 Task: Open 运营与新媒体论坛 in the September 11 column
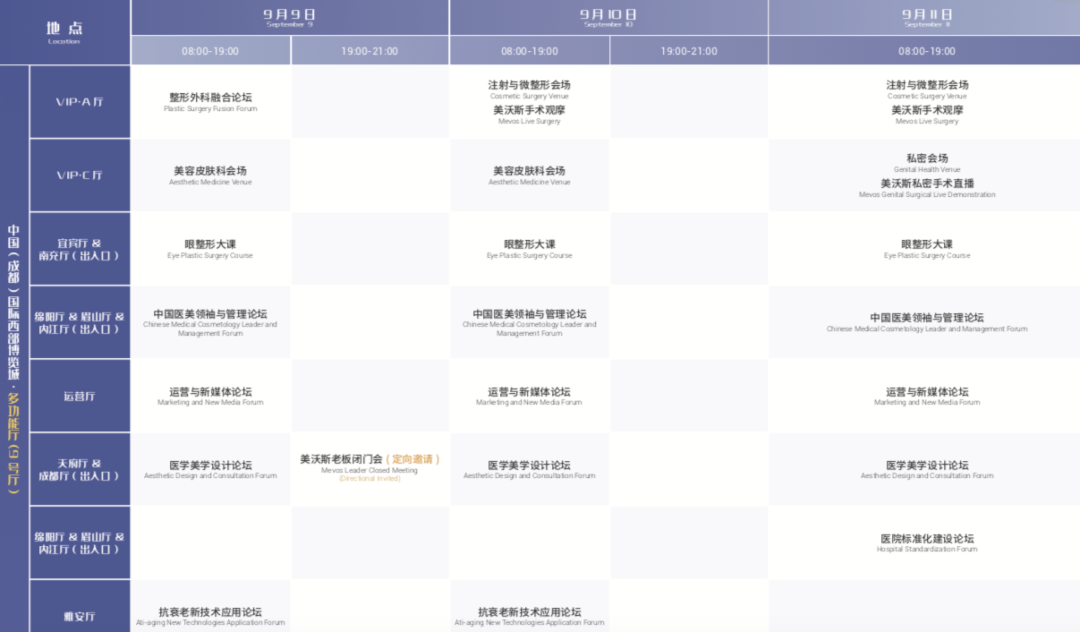click(x=926, y=397)
